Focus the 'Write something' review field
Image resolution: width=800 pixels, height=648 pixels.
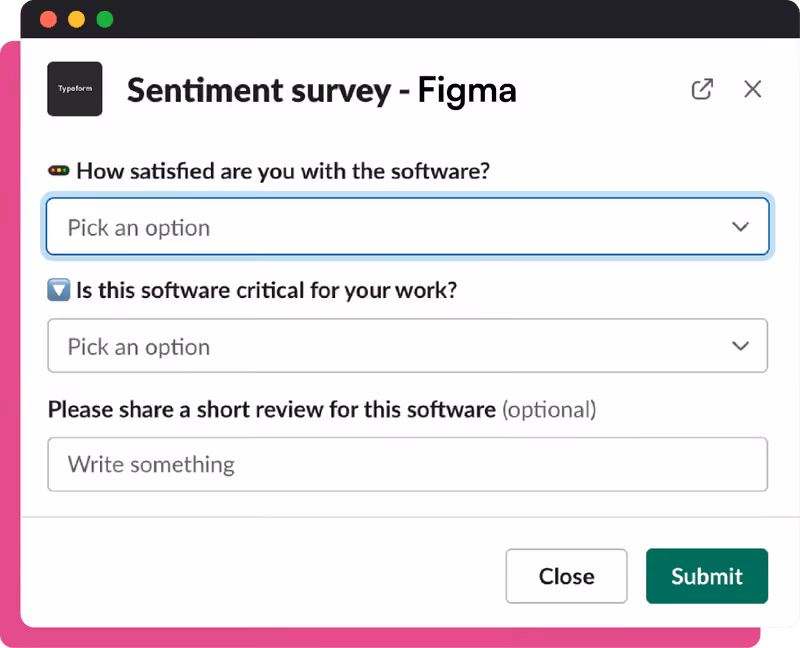(x=408, y=464)
